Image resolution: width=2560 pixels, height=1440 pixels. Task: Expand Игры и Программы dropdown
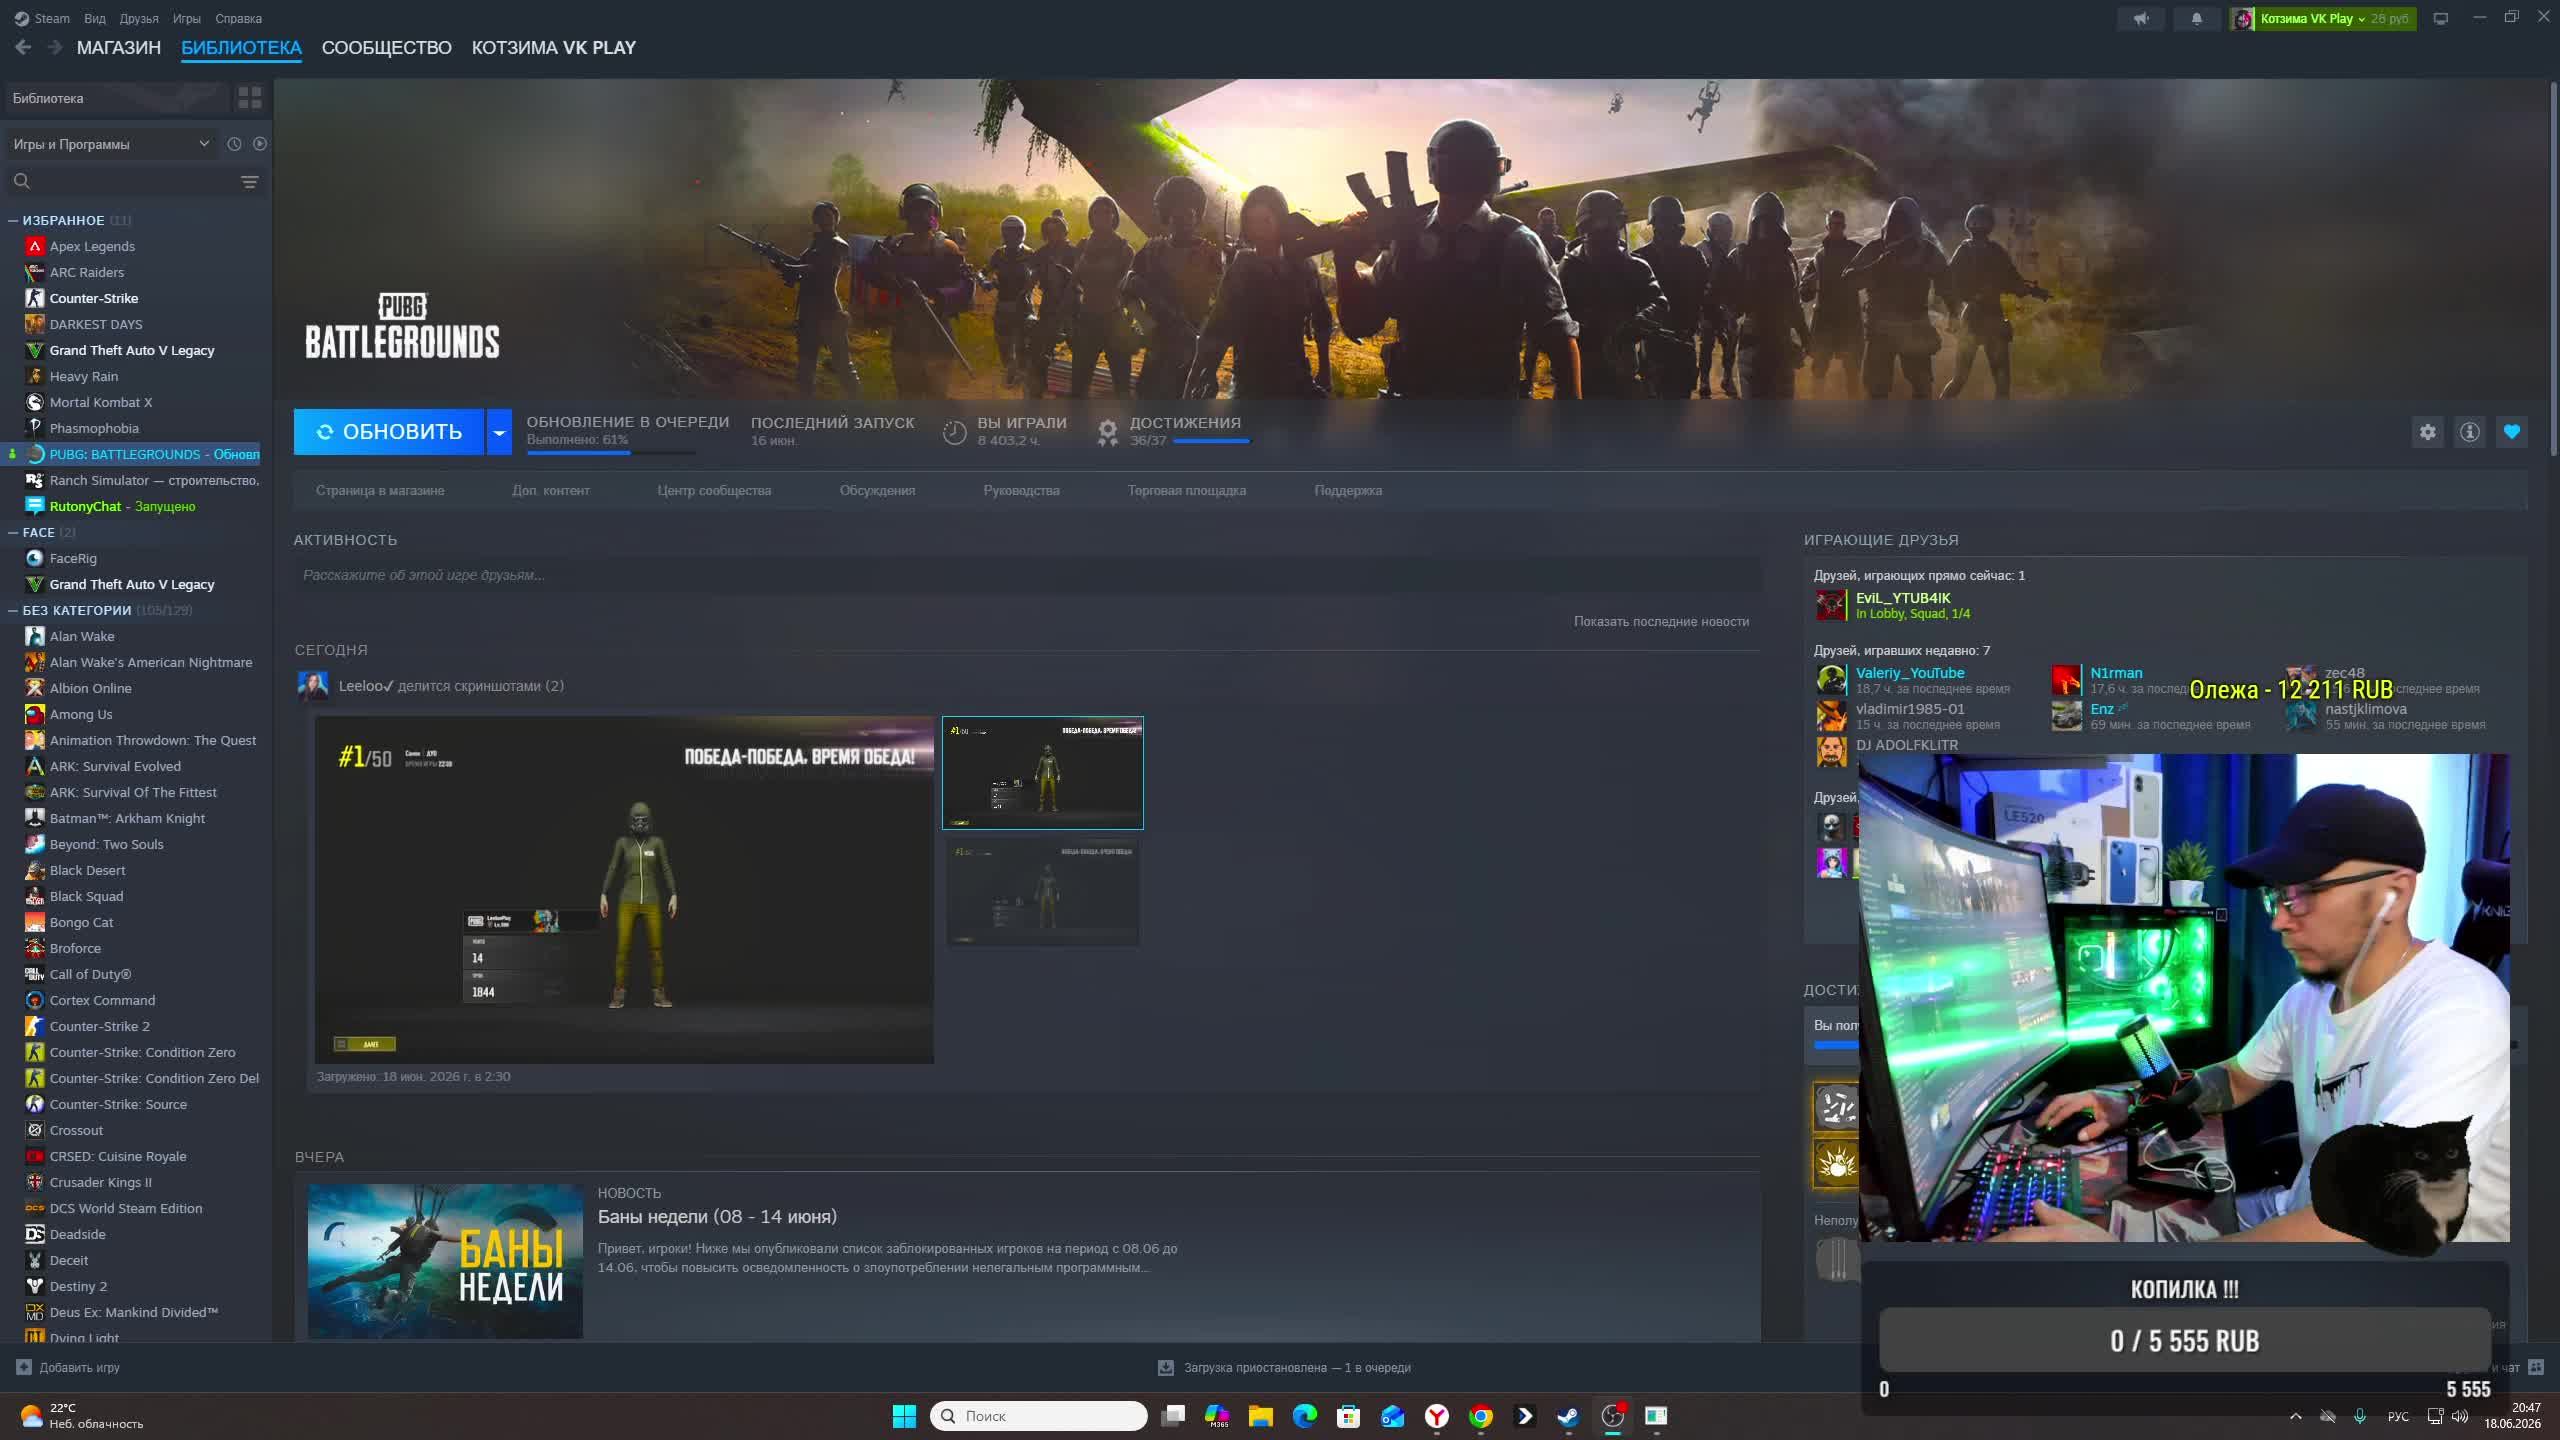[x=112, y=144]
